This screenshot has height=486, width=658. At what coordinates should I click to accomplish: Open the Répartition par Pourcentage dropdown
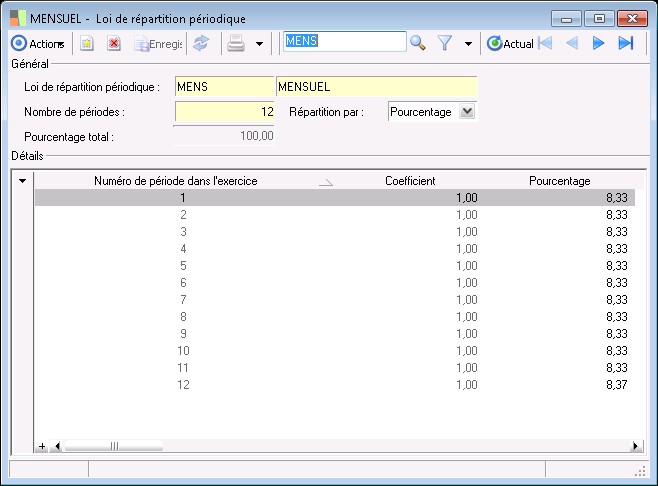(x=467, y=112)
